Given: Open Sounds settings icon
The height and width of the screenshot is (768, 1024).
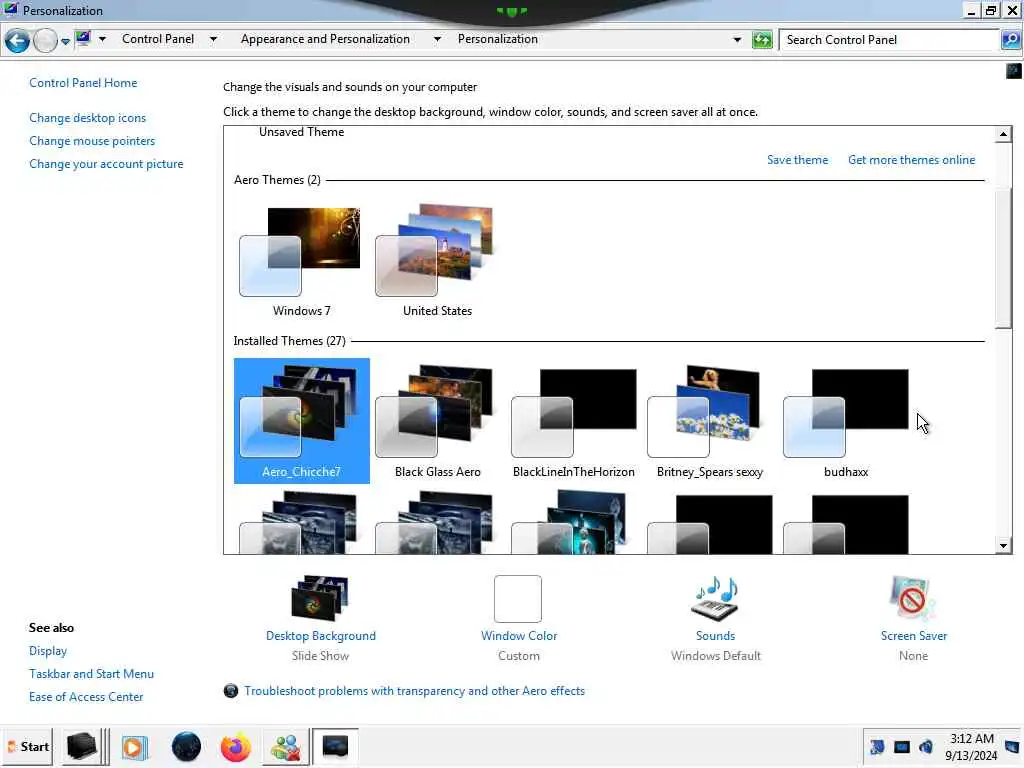Looking at the screenshot, I should (715, 598).
